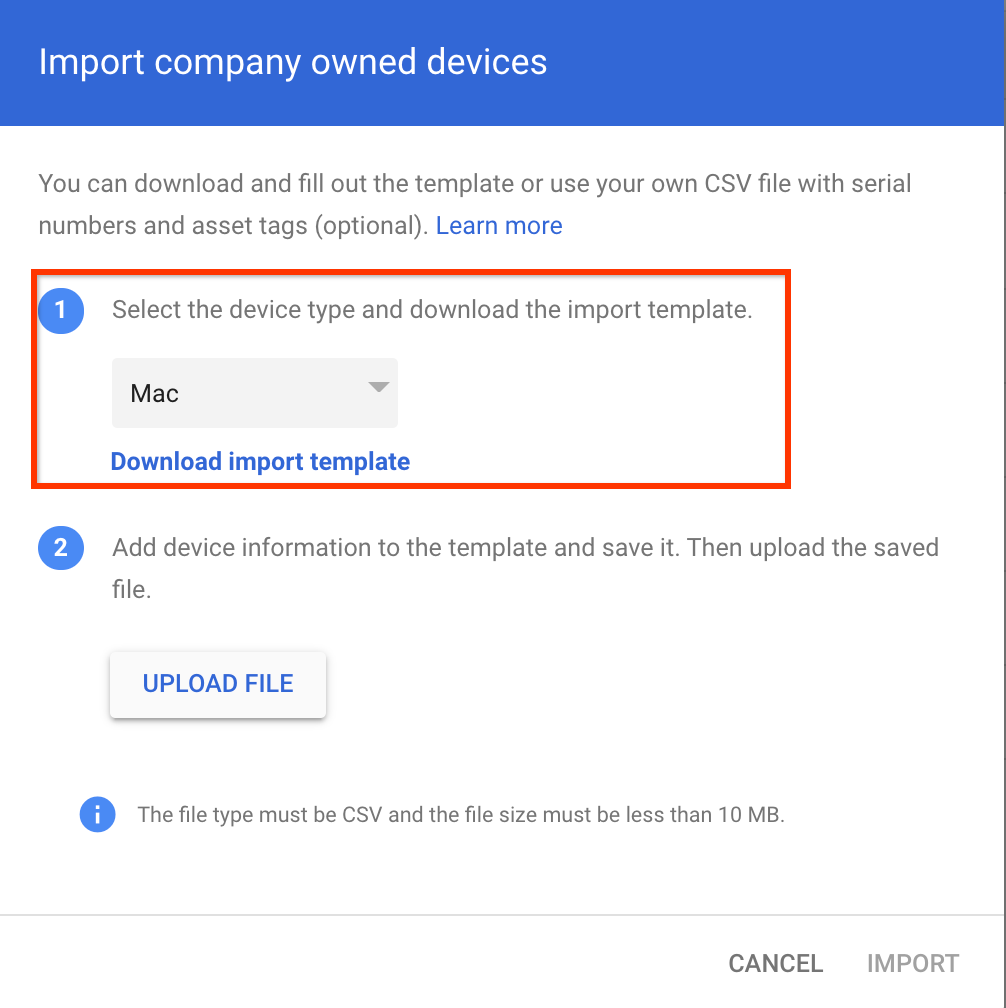Click the Select the device type instruction
The image size is (1006, 1008).
[432, 310]
